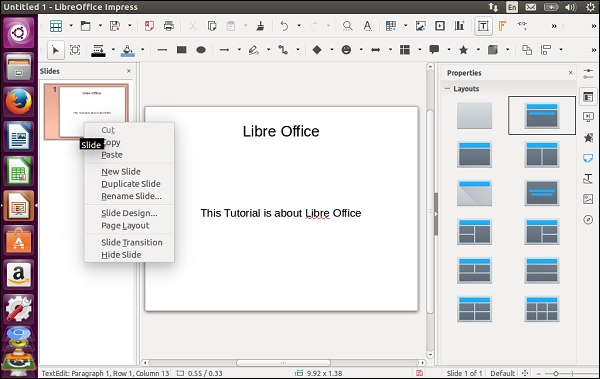The height and width of the screenshot is (379, 600).
Task: Open the Undo history dropdown arrow
Action: pos(299,26)
